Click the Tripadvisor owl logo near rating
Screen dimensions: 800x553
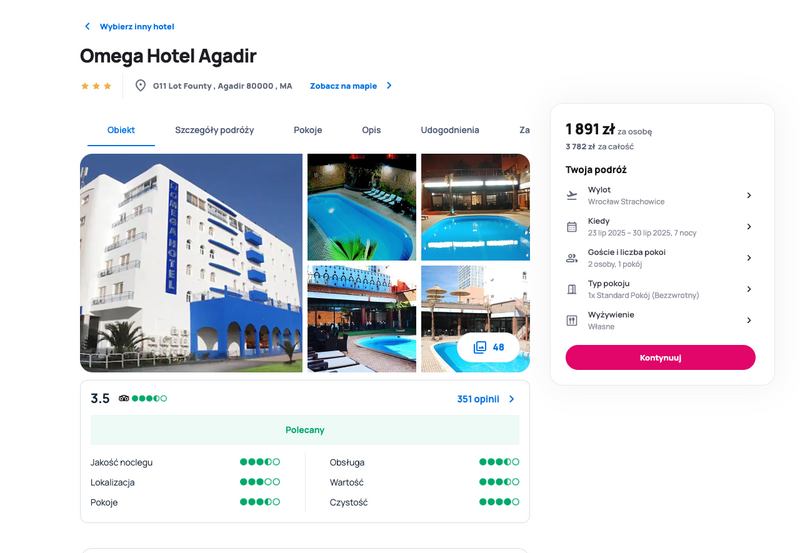(x=123, y=398)
